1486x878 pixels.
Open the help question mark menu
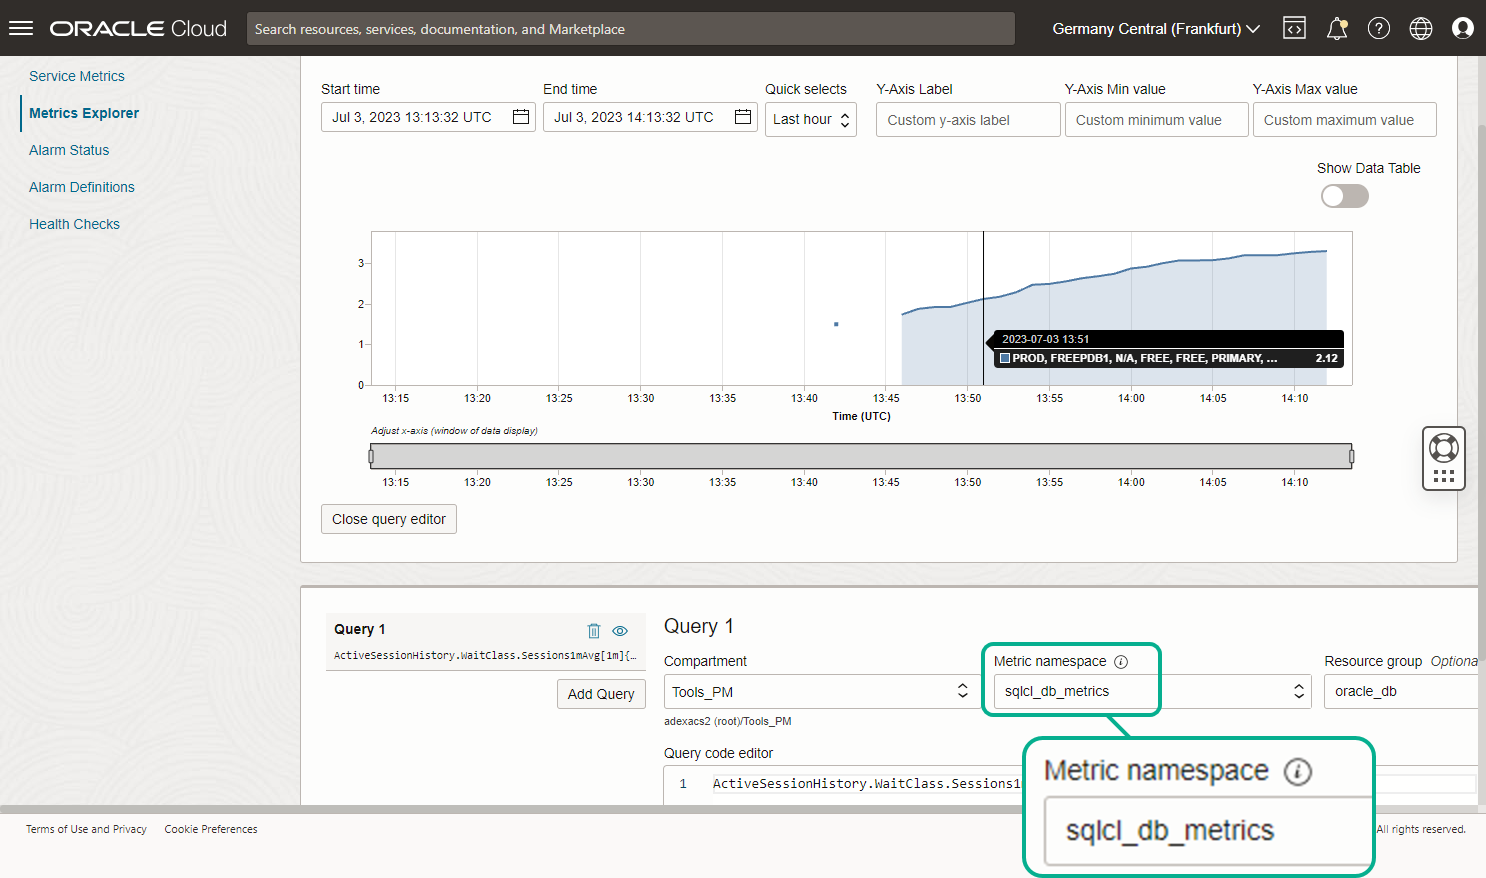(1379, 28)
